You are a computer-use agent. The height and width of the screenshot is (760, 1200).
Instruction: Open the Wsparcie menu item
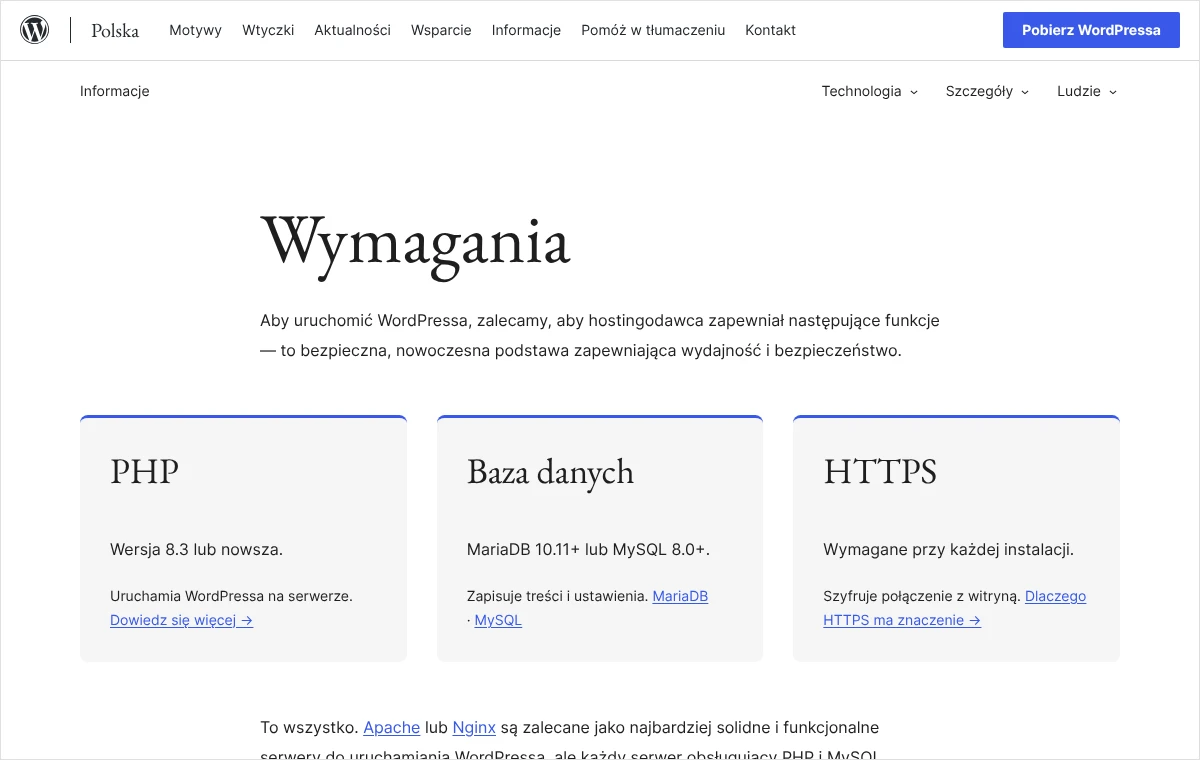[441, 30]
